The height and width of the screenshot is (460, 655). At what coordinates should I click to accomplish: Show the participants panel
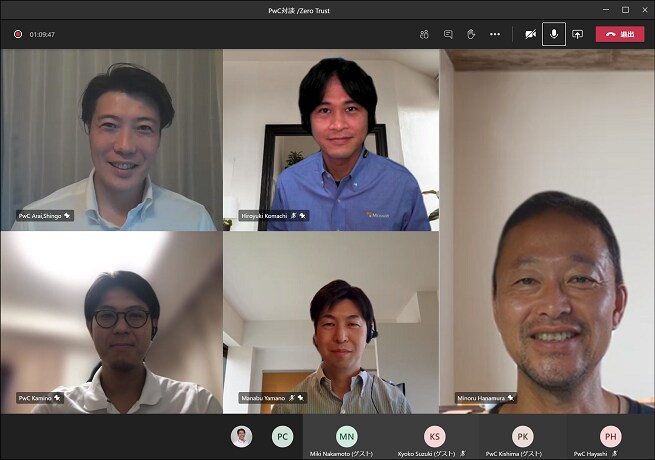click(424, 34)
